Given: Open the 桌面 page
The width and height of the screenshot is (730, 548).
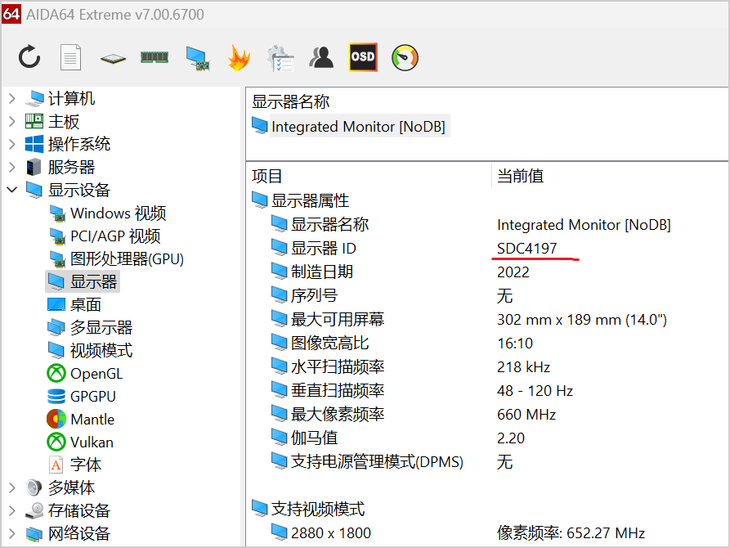Looking at the screenshot, I should pyautogui.click(x=86, y=305).
